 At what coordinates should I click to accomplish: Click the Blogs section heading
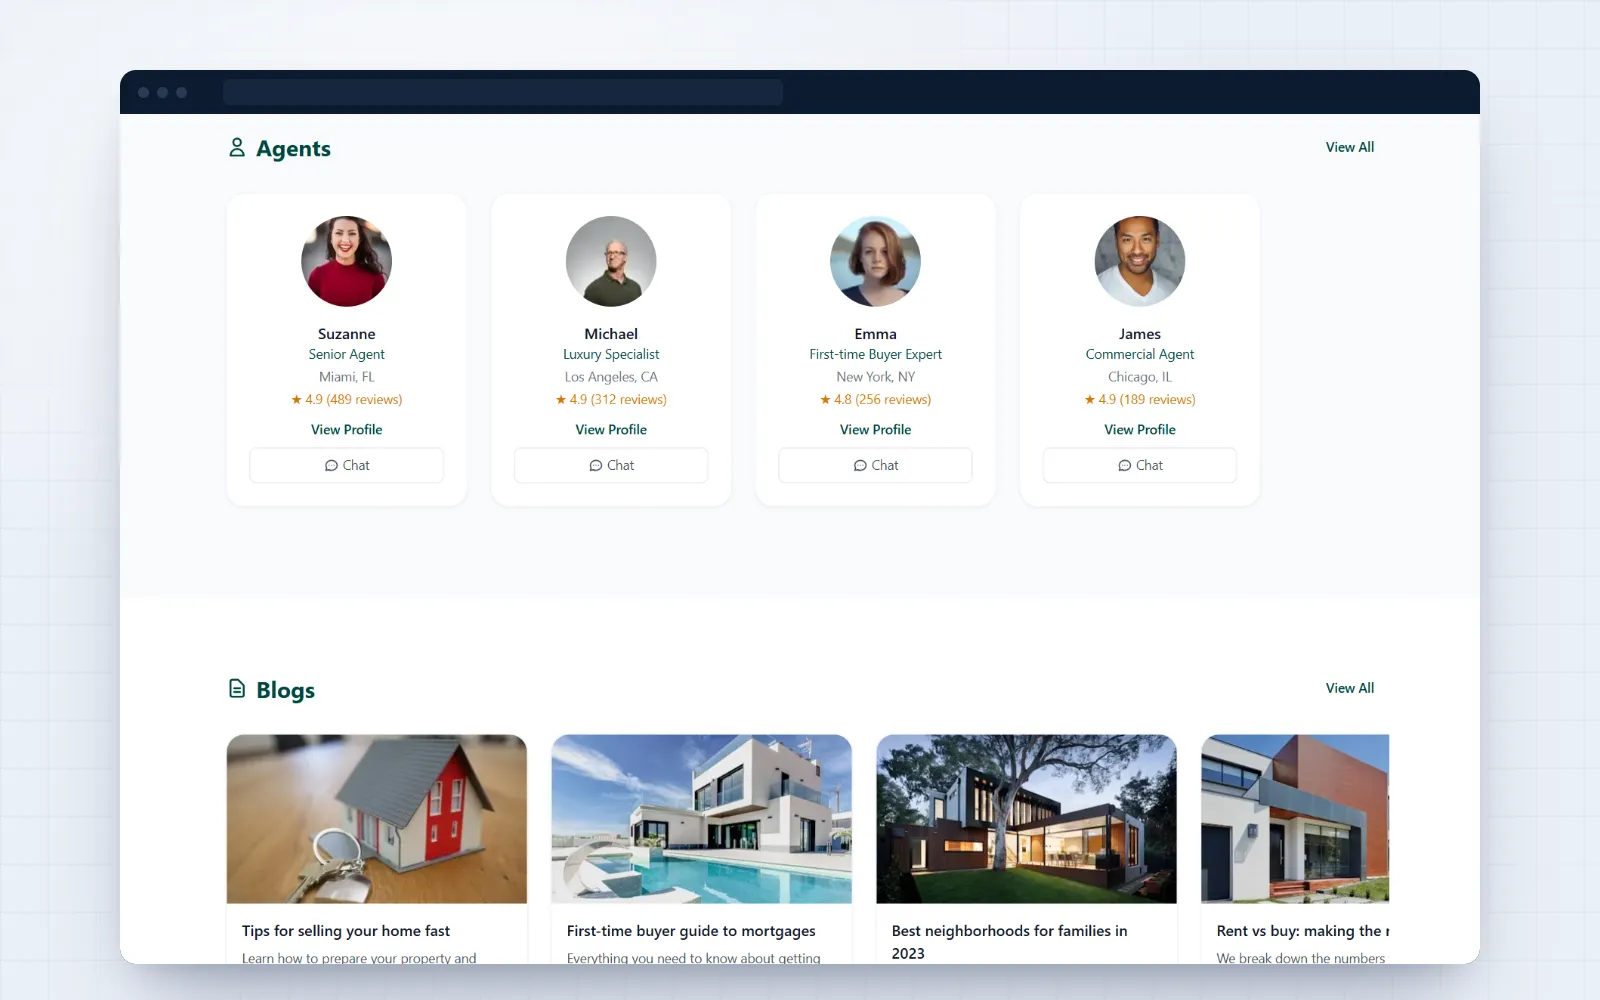click(x=285, y=690)
